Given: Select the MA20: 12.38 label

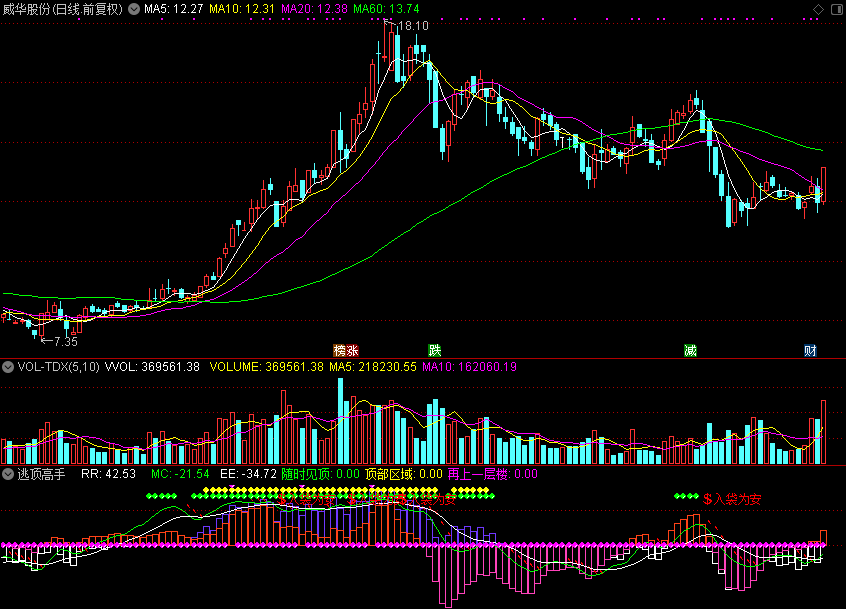Looking at the screenshot, I should click(x=314, y=9).
